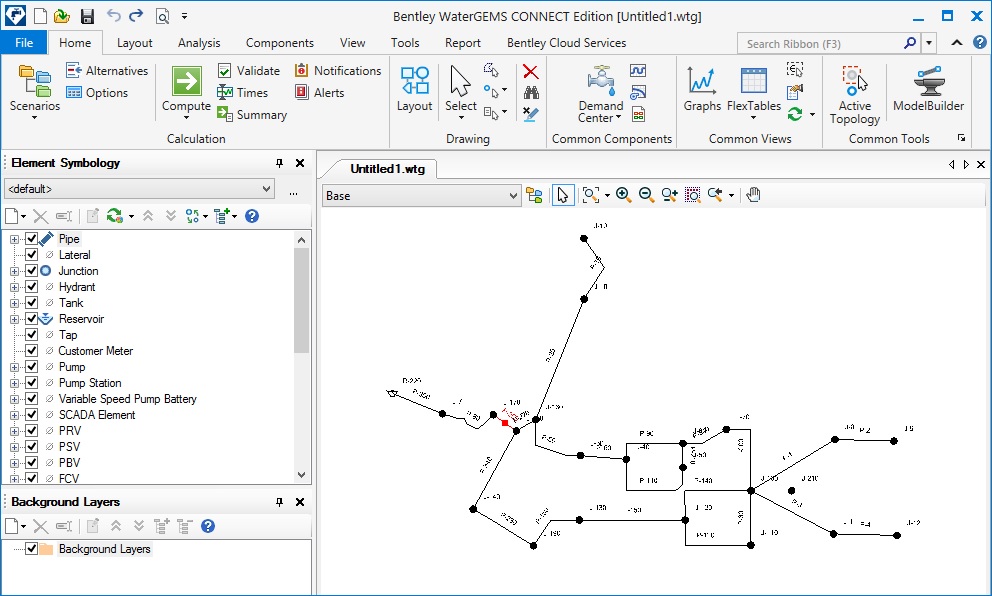Click the Search Ribbon input field
The height and width of the screenshot is (596, 992).
[820, 44]
